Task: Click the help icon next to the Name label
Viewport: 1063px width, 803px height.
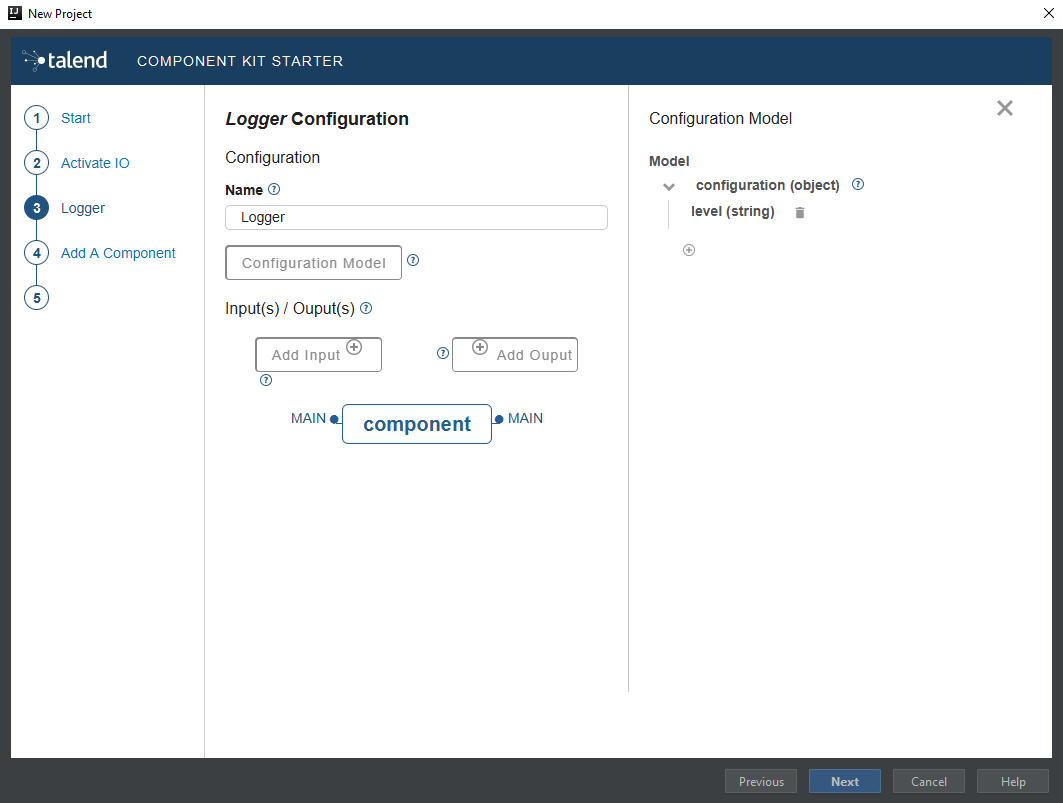Action: (x=274, y=189)
